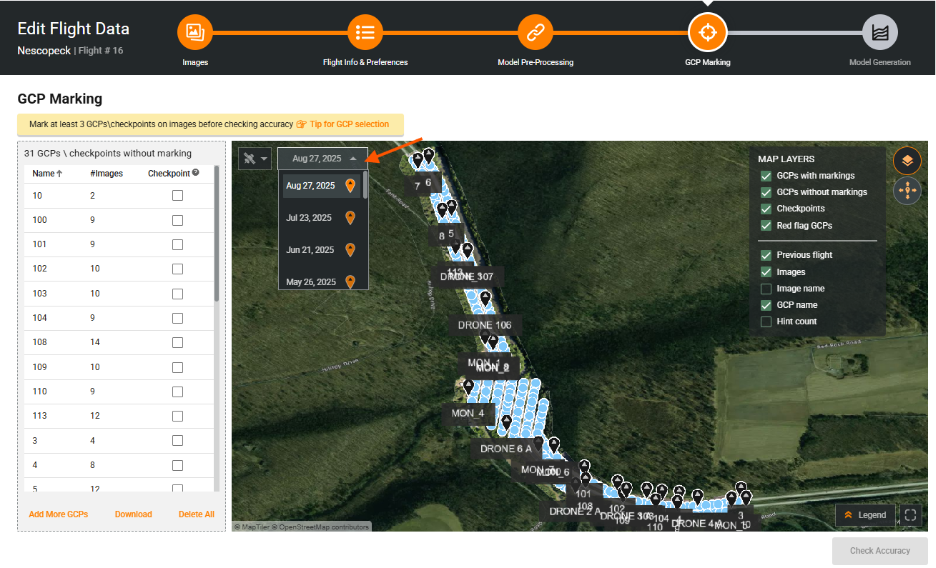The image size is (936, 568).
Task: Enable the Hint count layer
Action: (766, 322)
